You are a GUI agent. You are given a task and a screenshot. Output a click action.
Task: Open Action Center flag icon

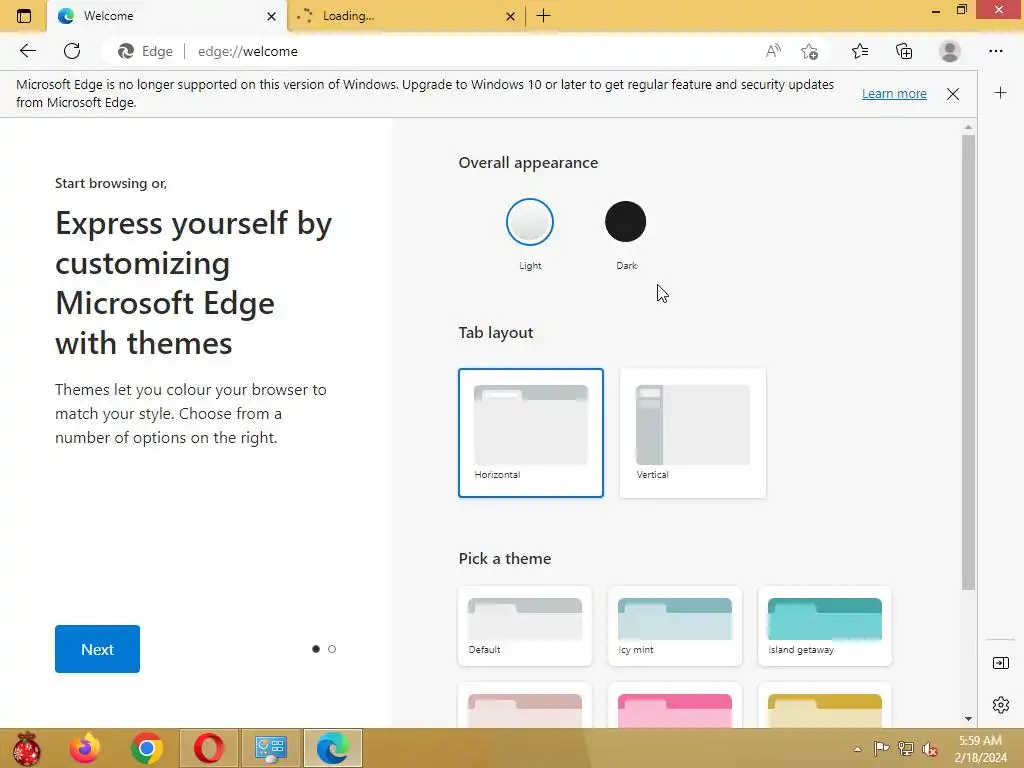pos(881,748)
